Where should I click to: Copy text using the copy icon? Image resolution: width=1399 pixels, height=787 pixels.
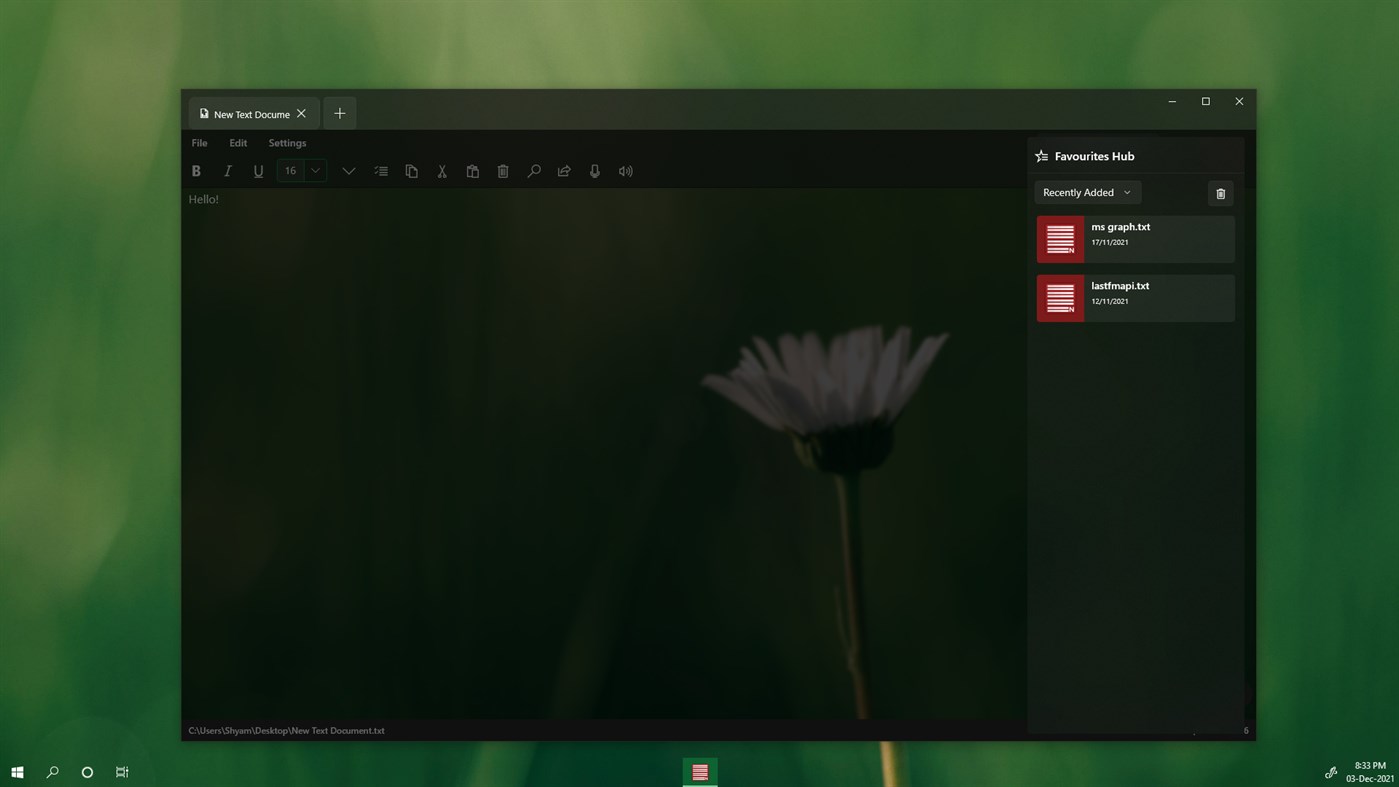[x=411, y=170]
